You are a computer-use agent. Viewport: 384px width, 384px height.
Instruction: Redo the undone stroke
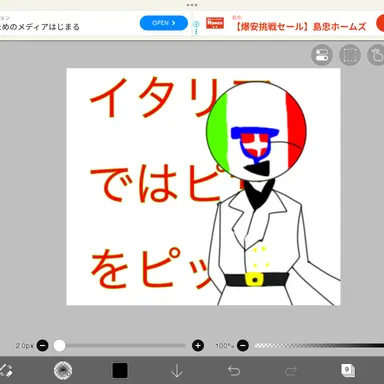click(291, 370)
